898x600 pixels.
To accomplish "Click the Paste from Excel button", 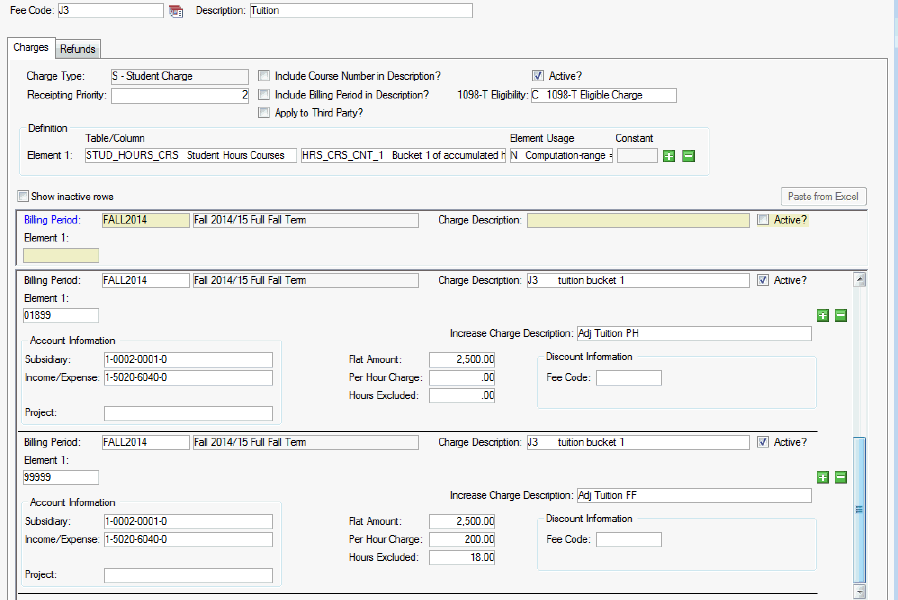I will 823,196.
